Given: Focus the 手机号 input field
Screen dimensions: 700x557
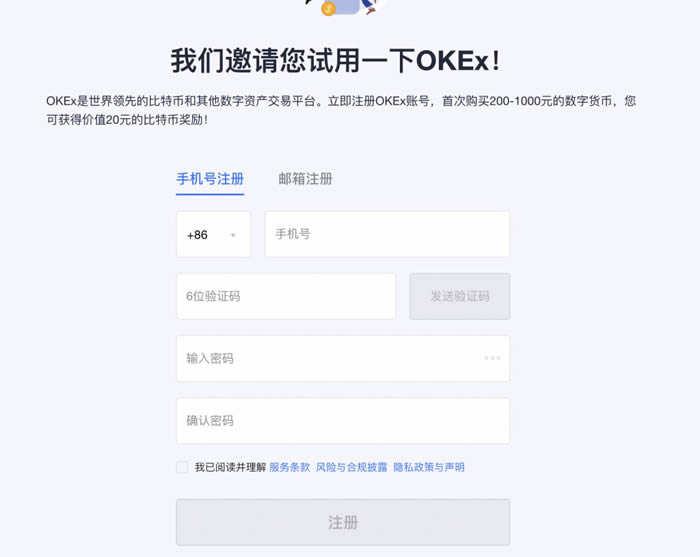Looking at the screenshot, I should pos(387,234).
